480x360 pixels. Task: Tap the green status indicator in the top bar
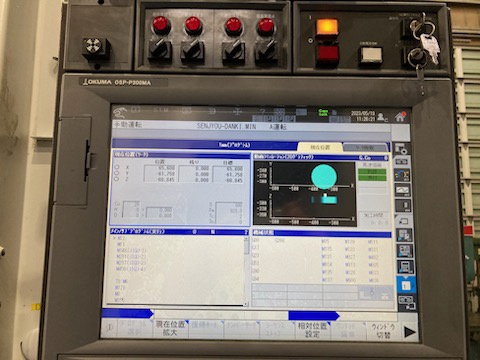(323, 112)
